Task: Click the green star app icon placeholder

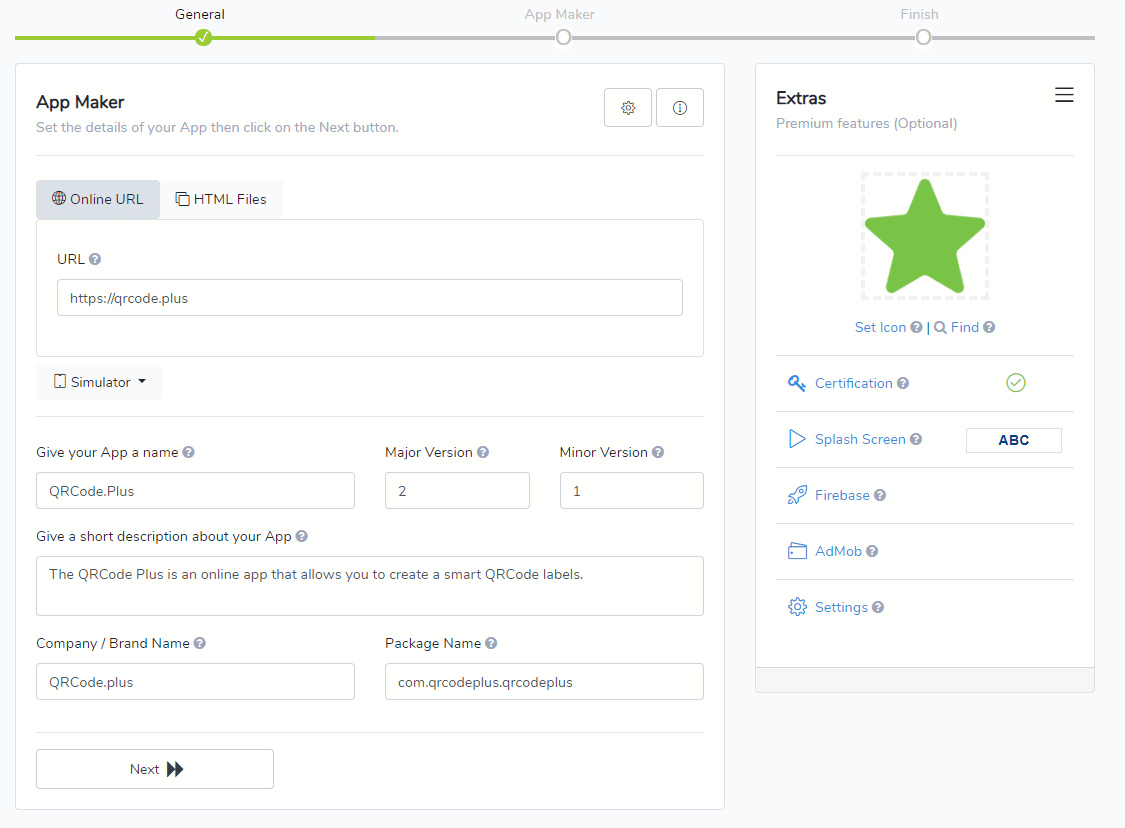Action: [925, 236]
